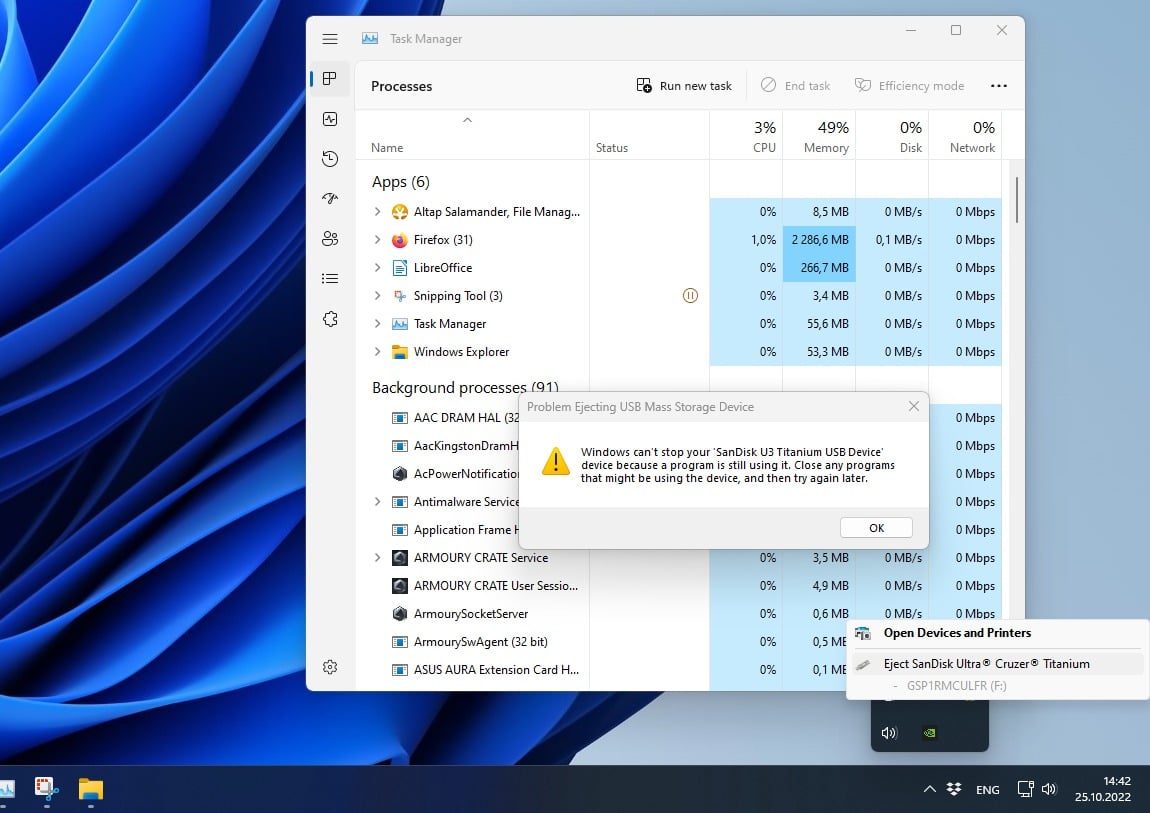Expand the Windows Explorer process row
The width and height of the screenshot is (1150, 813).
point(377,352)
